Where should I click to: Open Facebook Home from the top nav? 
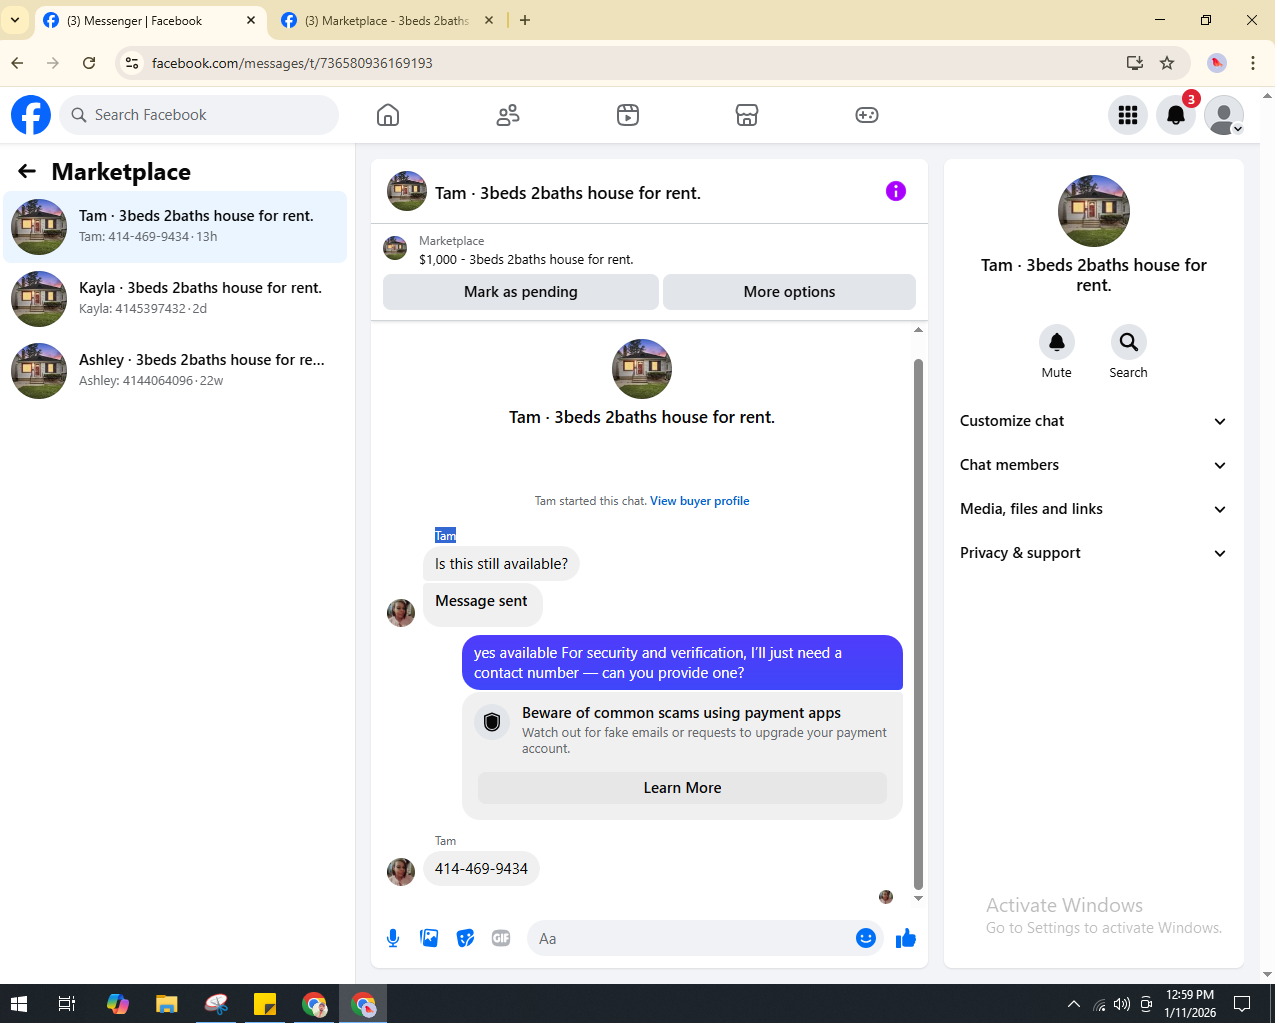(388, 115)
